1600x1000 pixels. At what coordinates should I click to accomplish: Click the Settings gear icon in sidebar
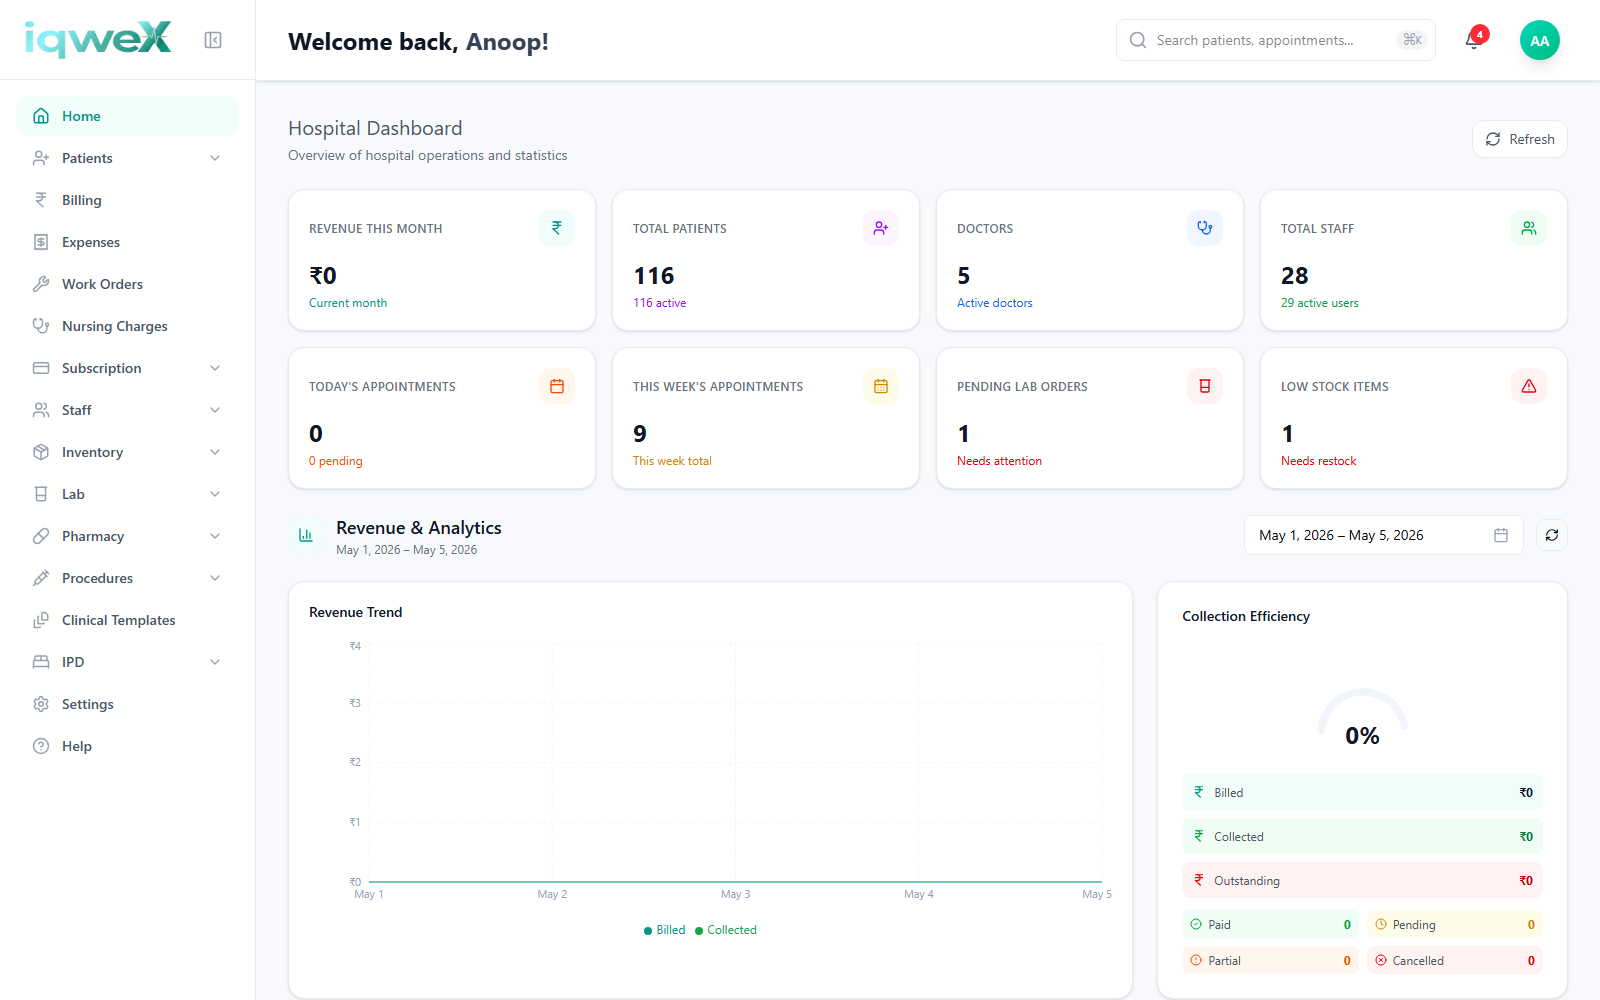pyautogui.click(x=41, y=704)
